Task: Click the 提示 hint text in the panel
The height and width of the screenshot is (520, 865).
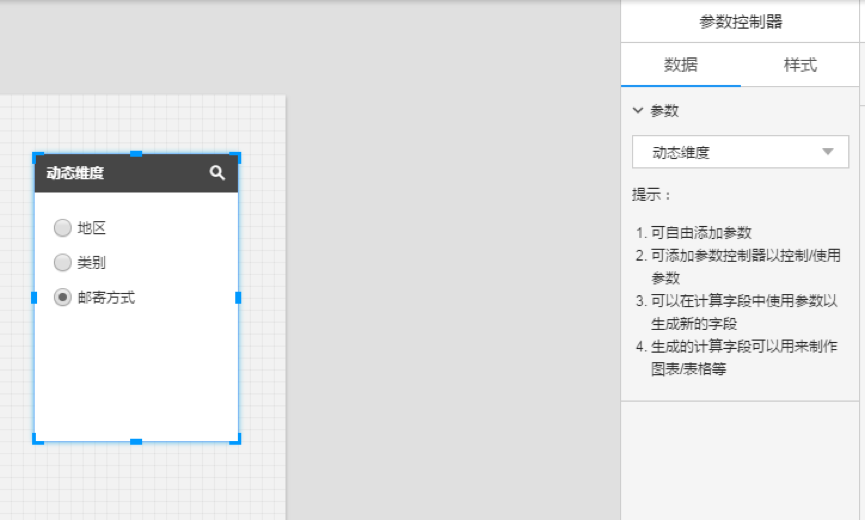Action: click(x=652, y=194)
